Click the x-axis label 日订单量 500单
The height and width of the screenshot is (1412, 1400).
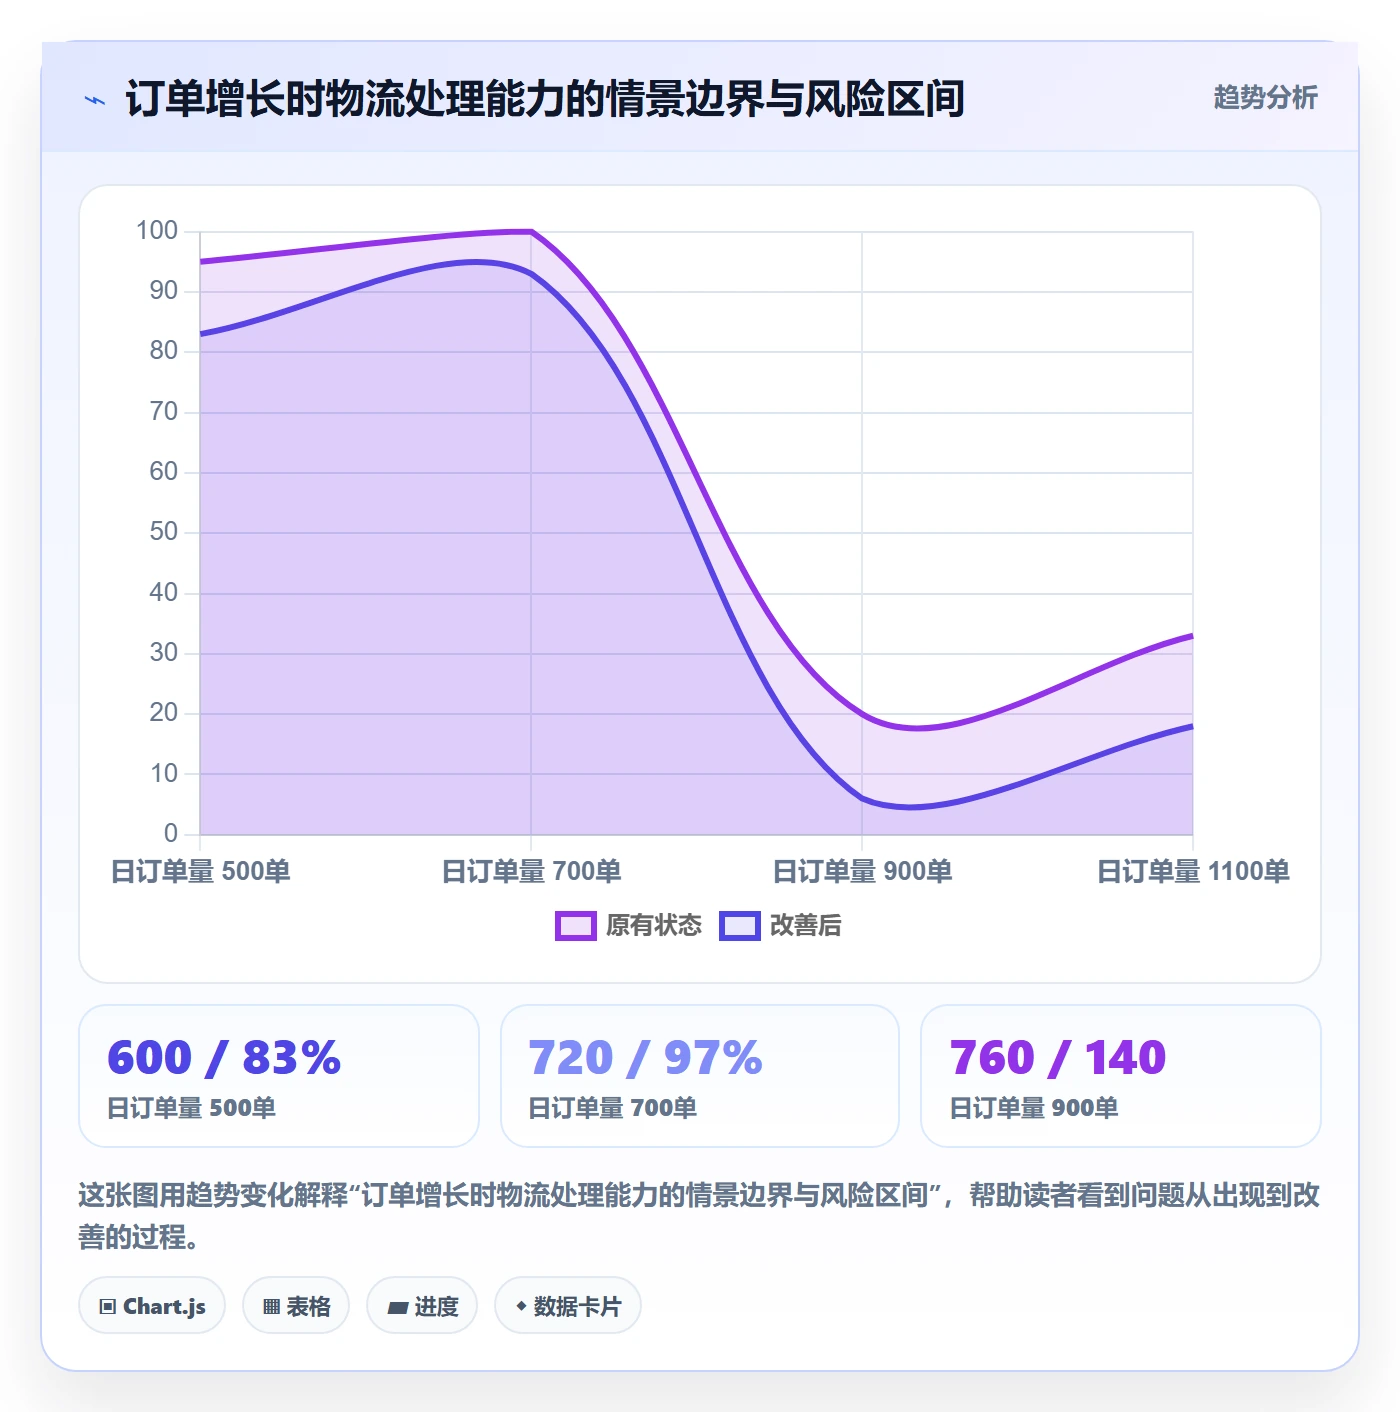pyautogui.click(x=200, y=871)
